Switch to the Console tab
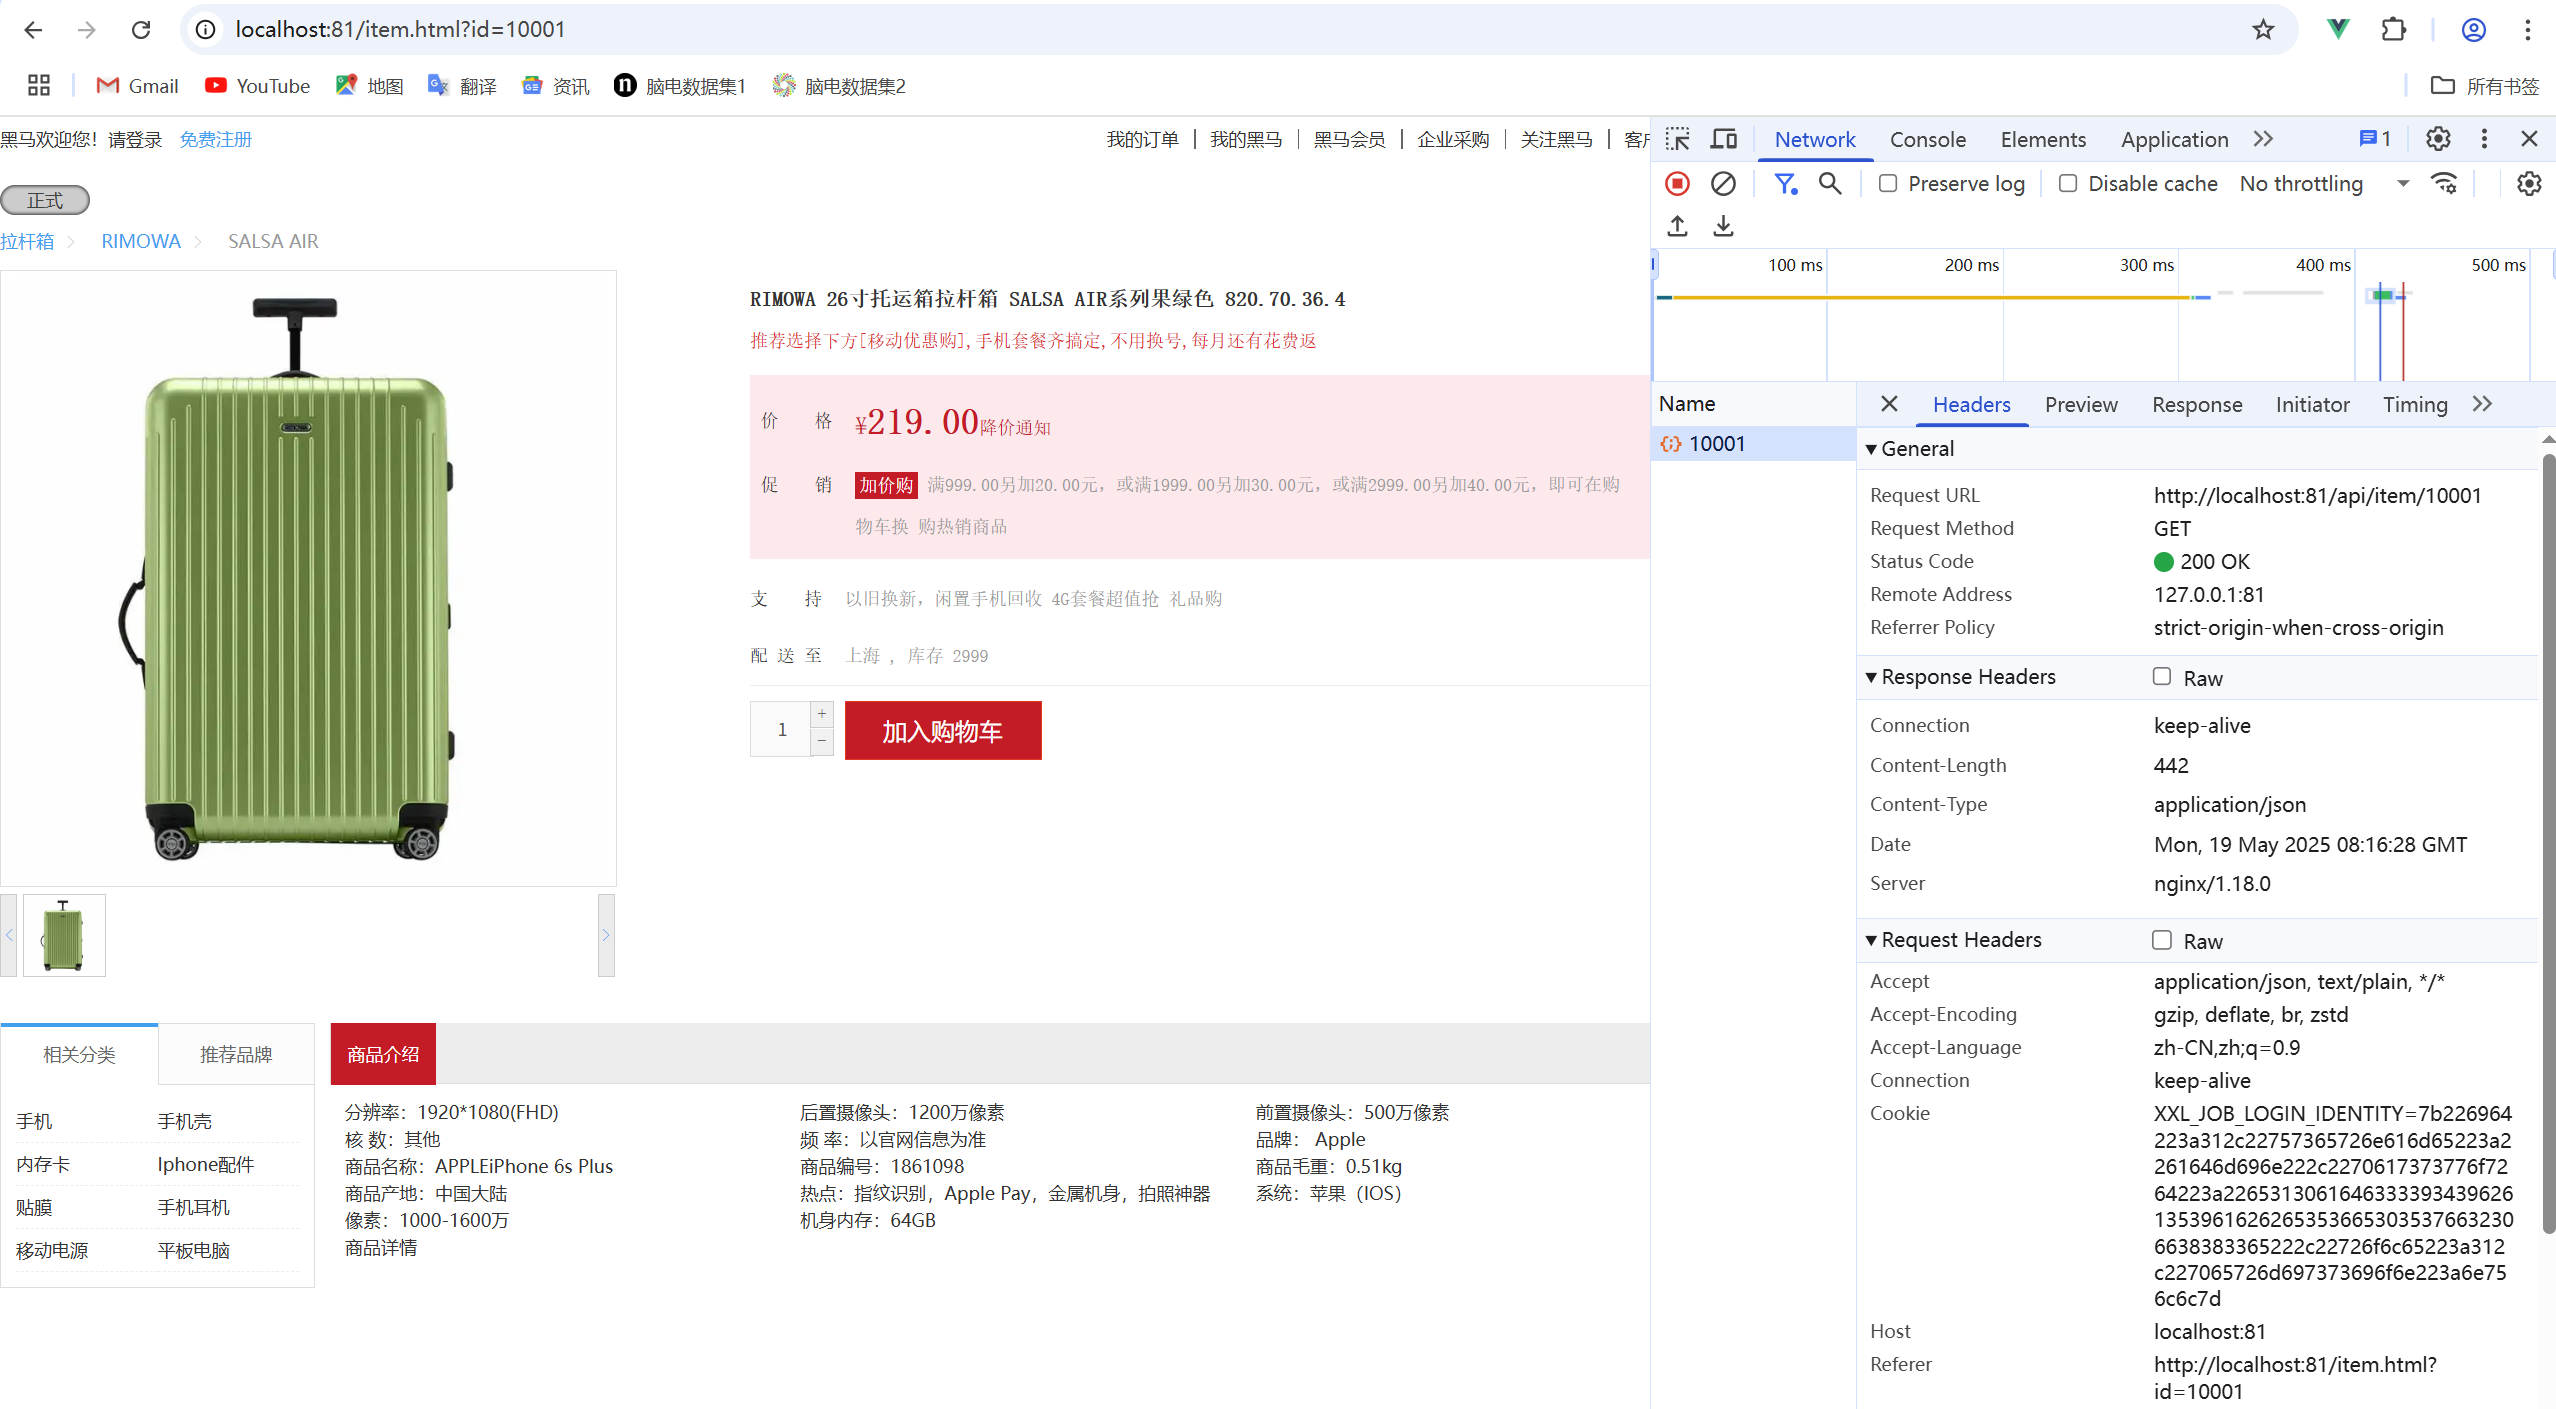Screen dimensions: 2556x1409 [1927, 139]
